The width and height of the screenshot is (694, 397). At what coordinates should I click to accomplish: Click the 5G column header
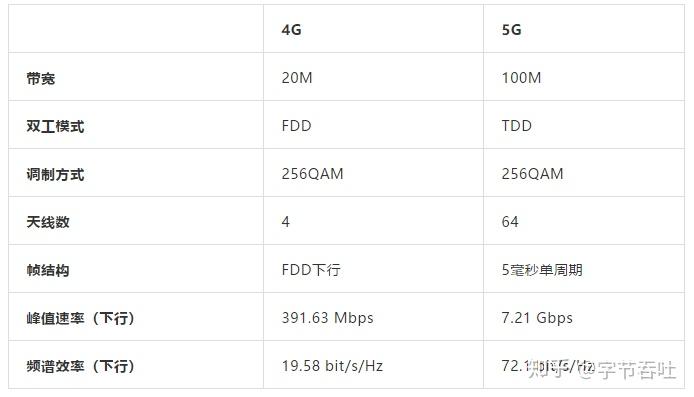pyautogui.click(x=511, y=30)
